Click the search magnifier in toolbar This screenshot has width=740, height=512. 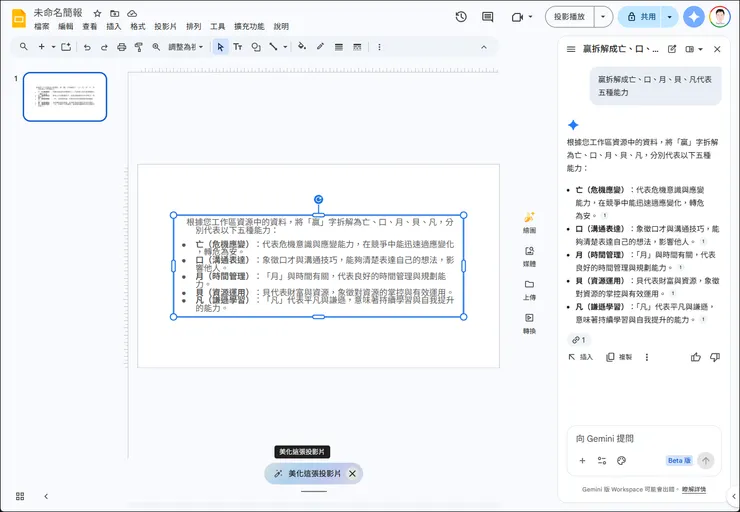tap(24, 47)
